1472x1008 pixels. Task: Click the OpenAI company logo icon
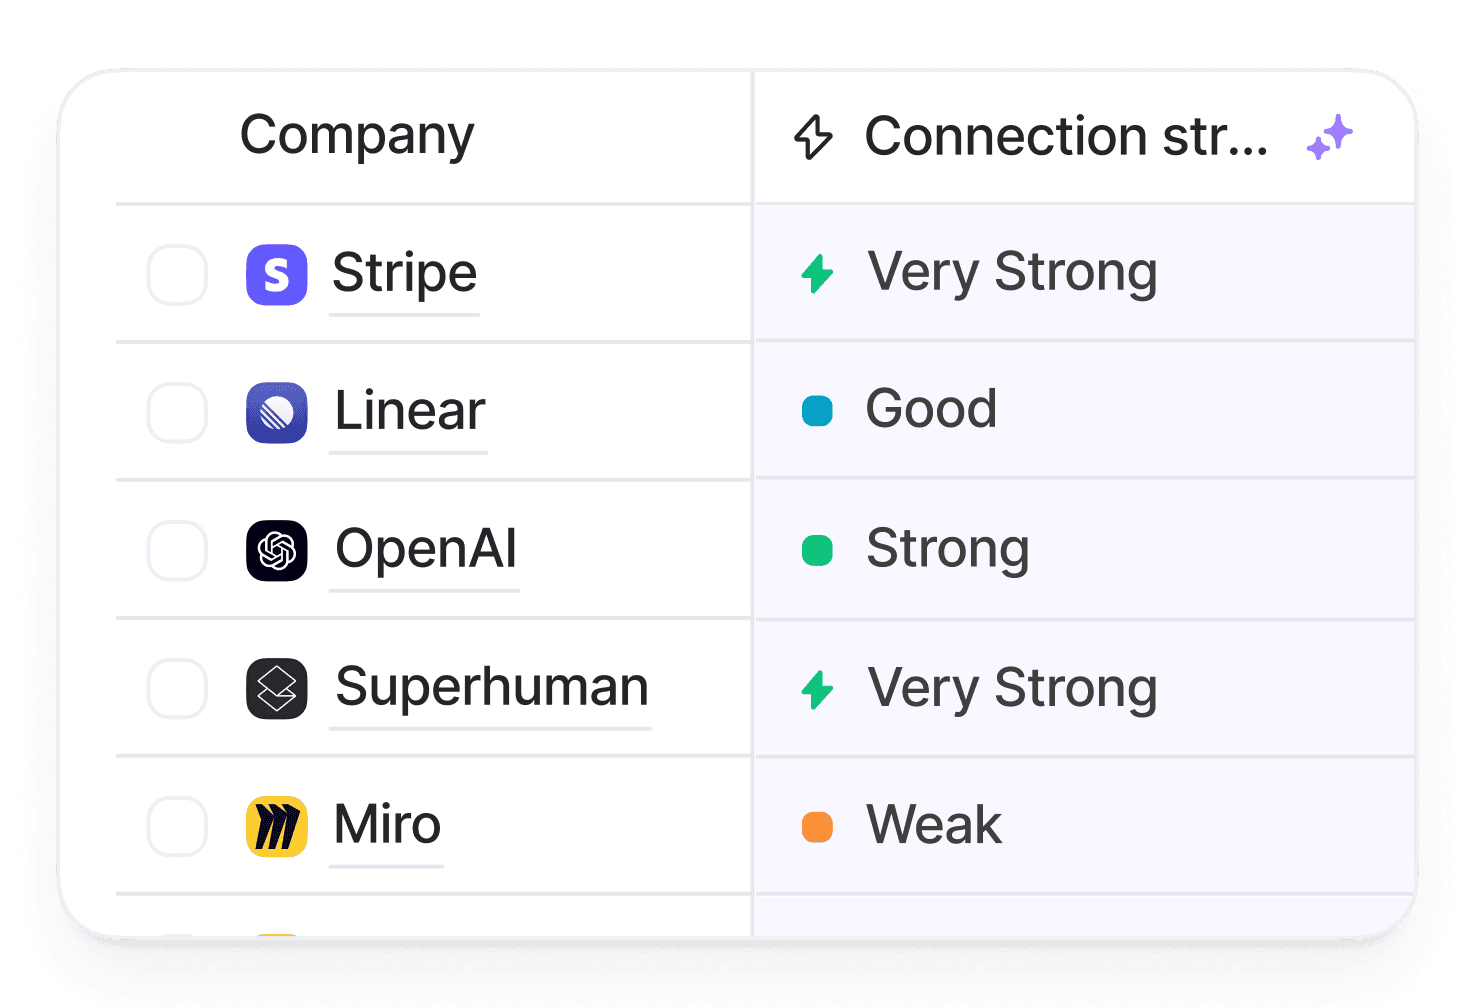point(276,550)
